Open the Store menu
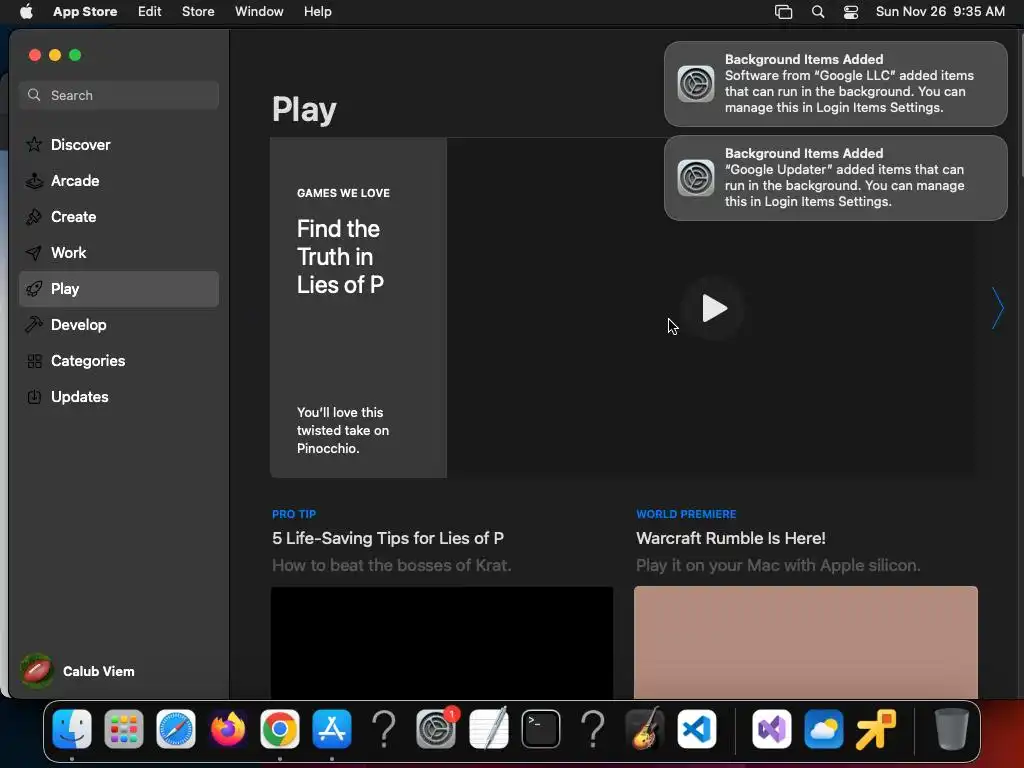1024x768 pixels. click(x=198, y=12)
